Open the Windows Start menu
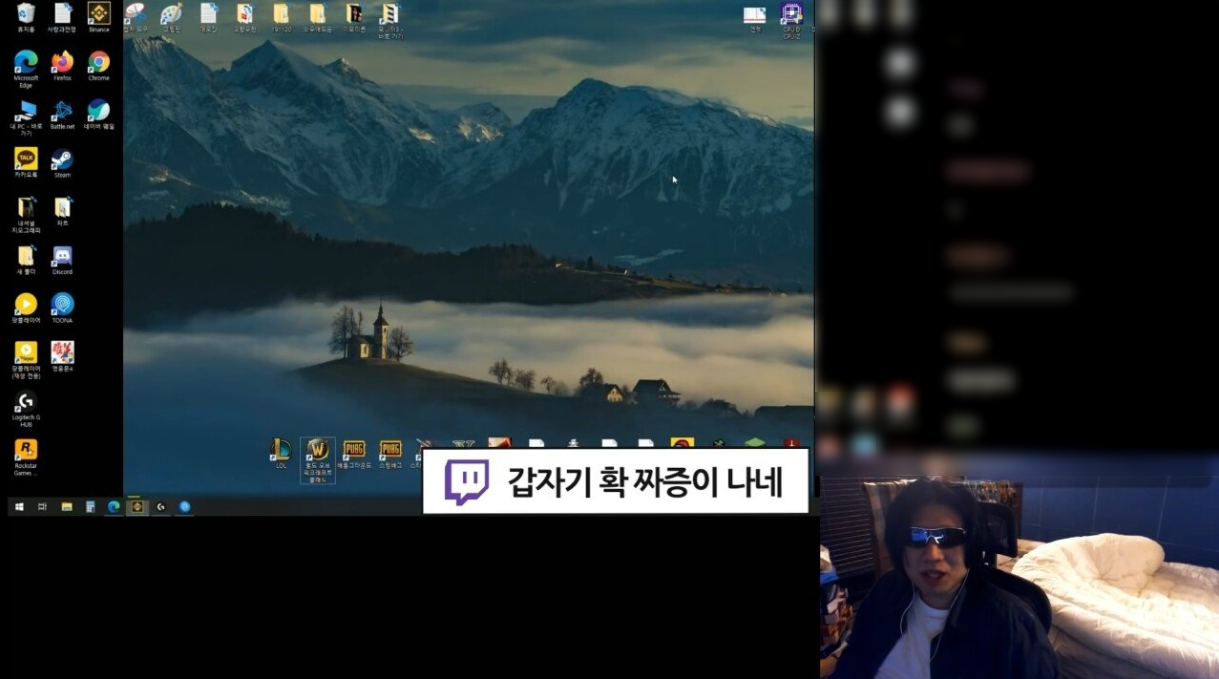The width and height of the screenshot is (1219, 679). coord(18,507)
